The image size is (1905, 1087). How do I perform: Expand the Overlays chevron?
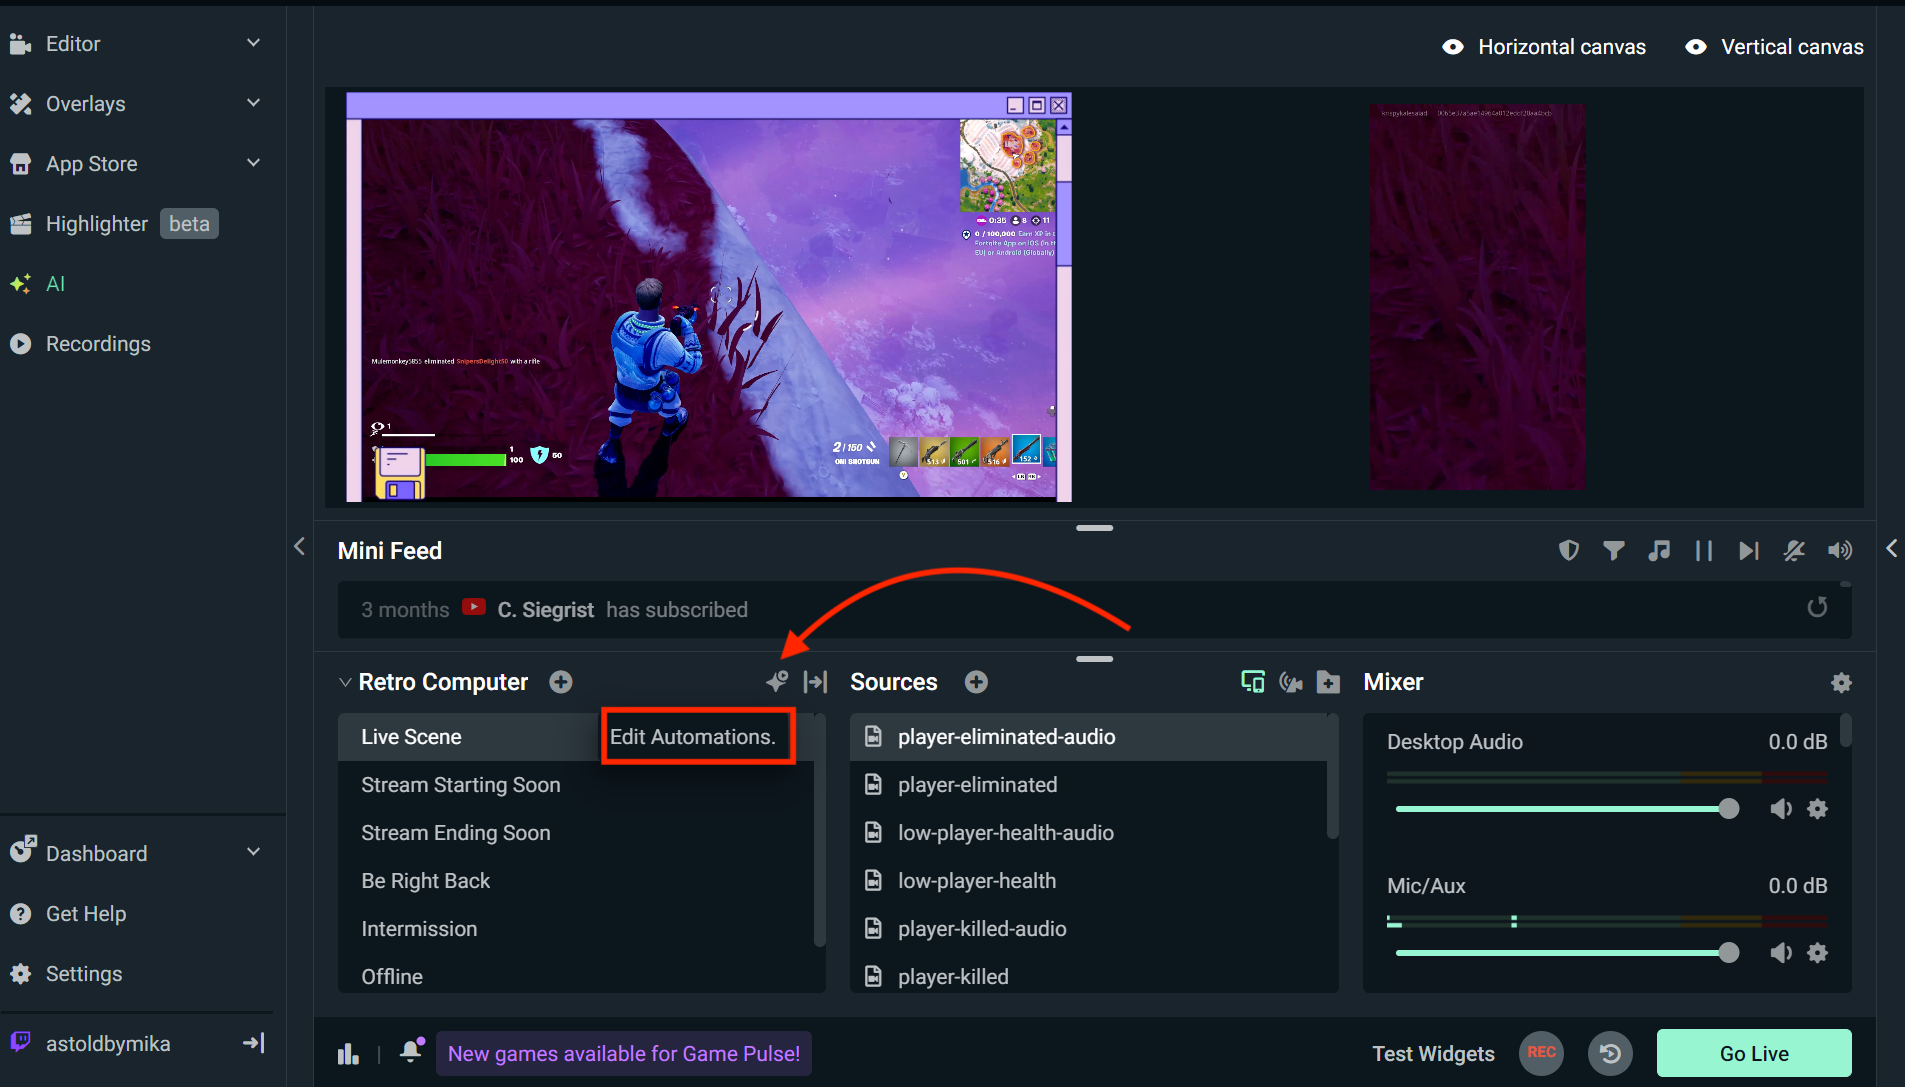click(253, 103)
